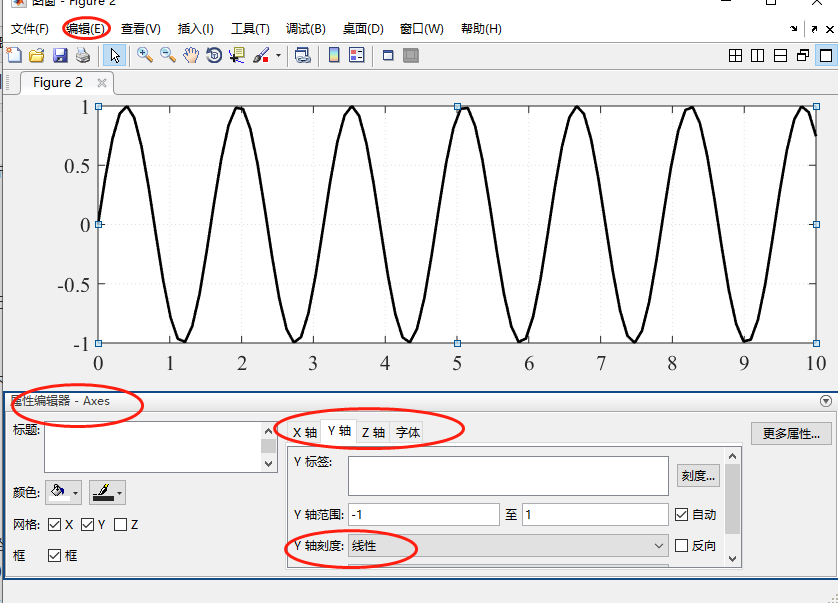Switch to the Z 轴 tab
838x603 pixels.
pyautogui.click(x=373, y=432)
